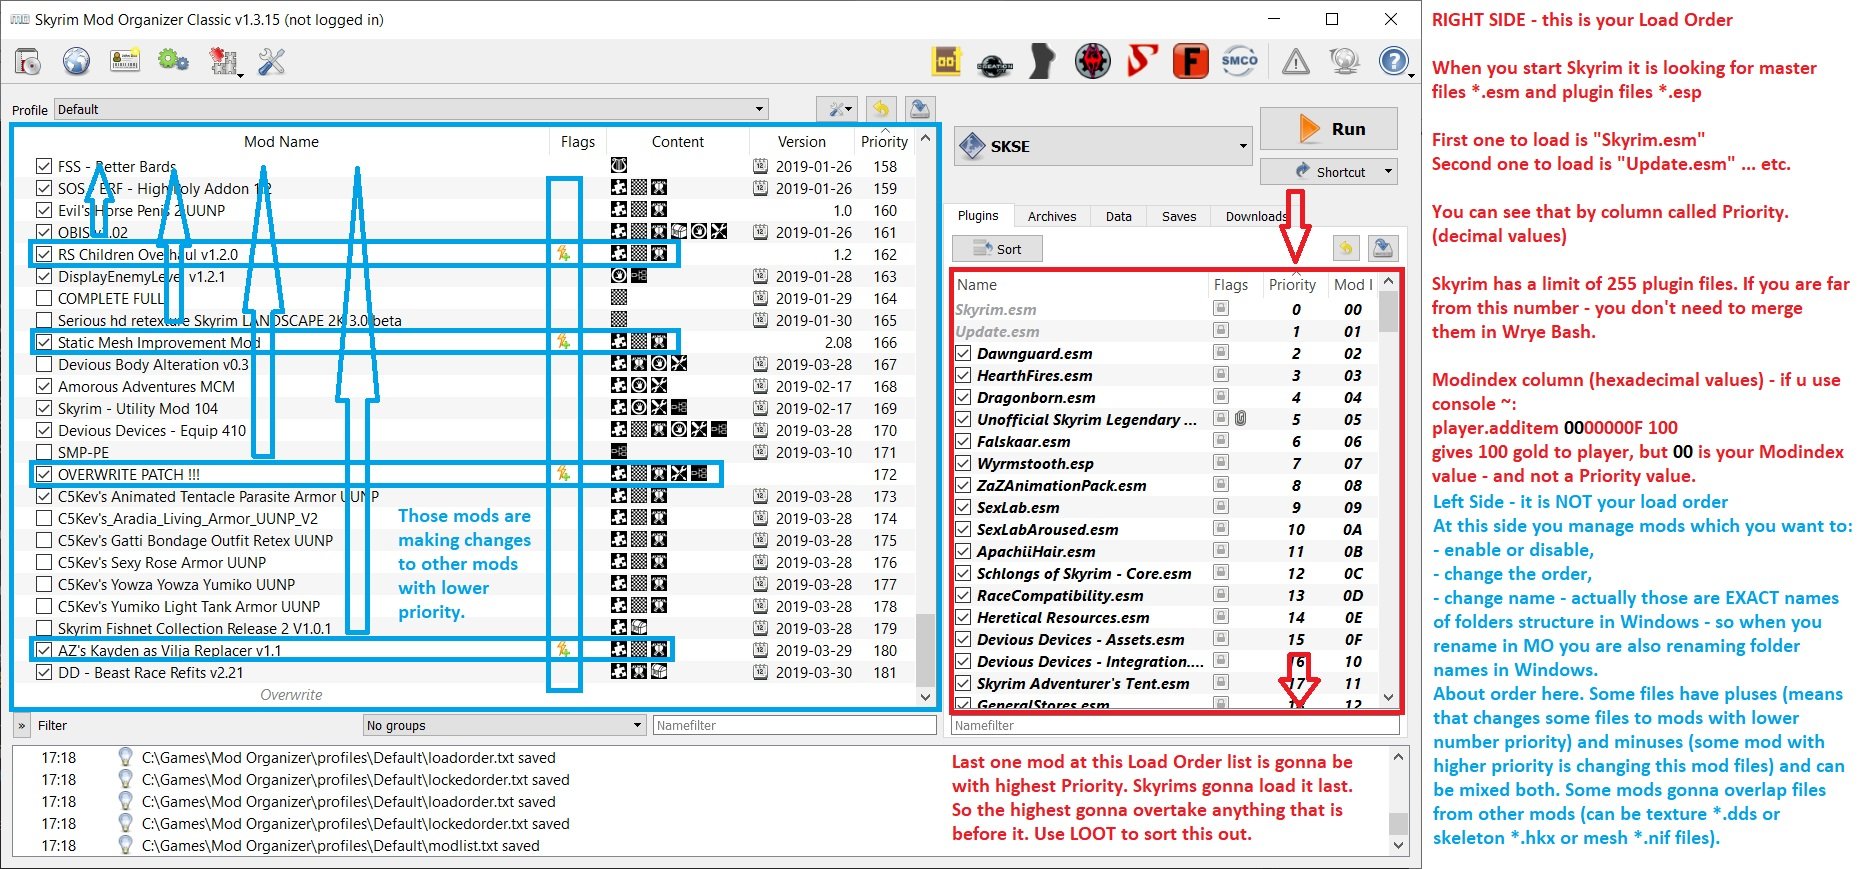Screen dimensions: 1861x869
Task: Open settings with the wrench and screwdriver icon
Action: click(x=271, y=62)
